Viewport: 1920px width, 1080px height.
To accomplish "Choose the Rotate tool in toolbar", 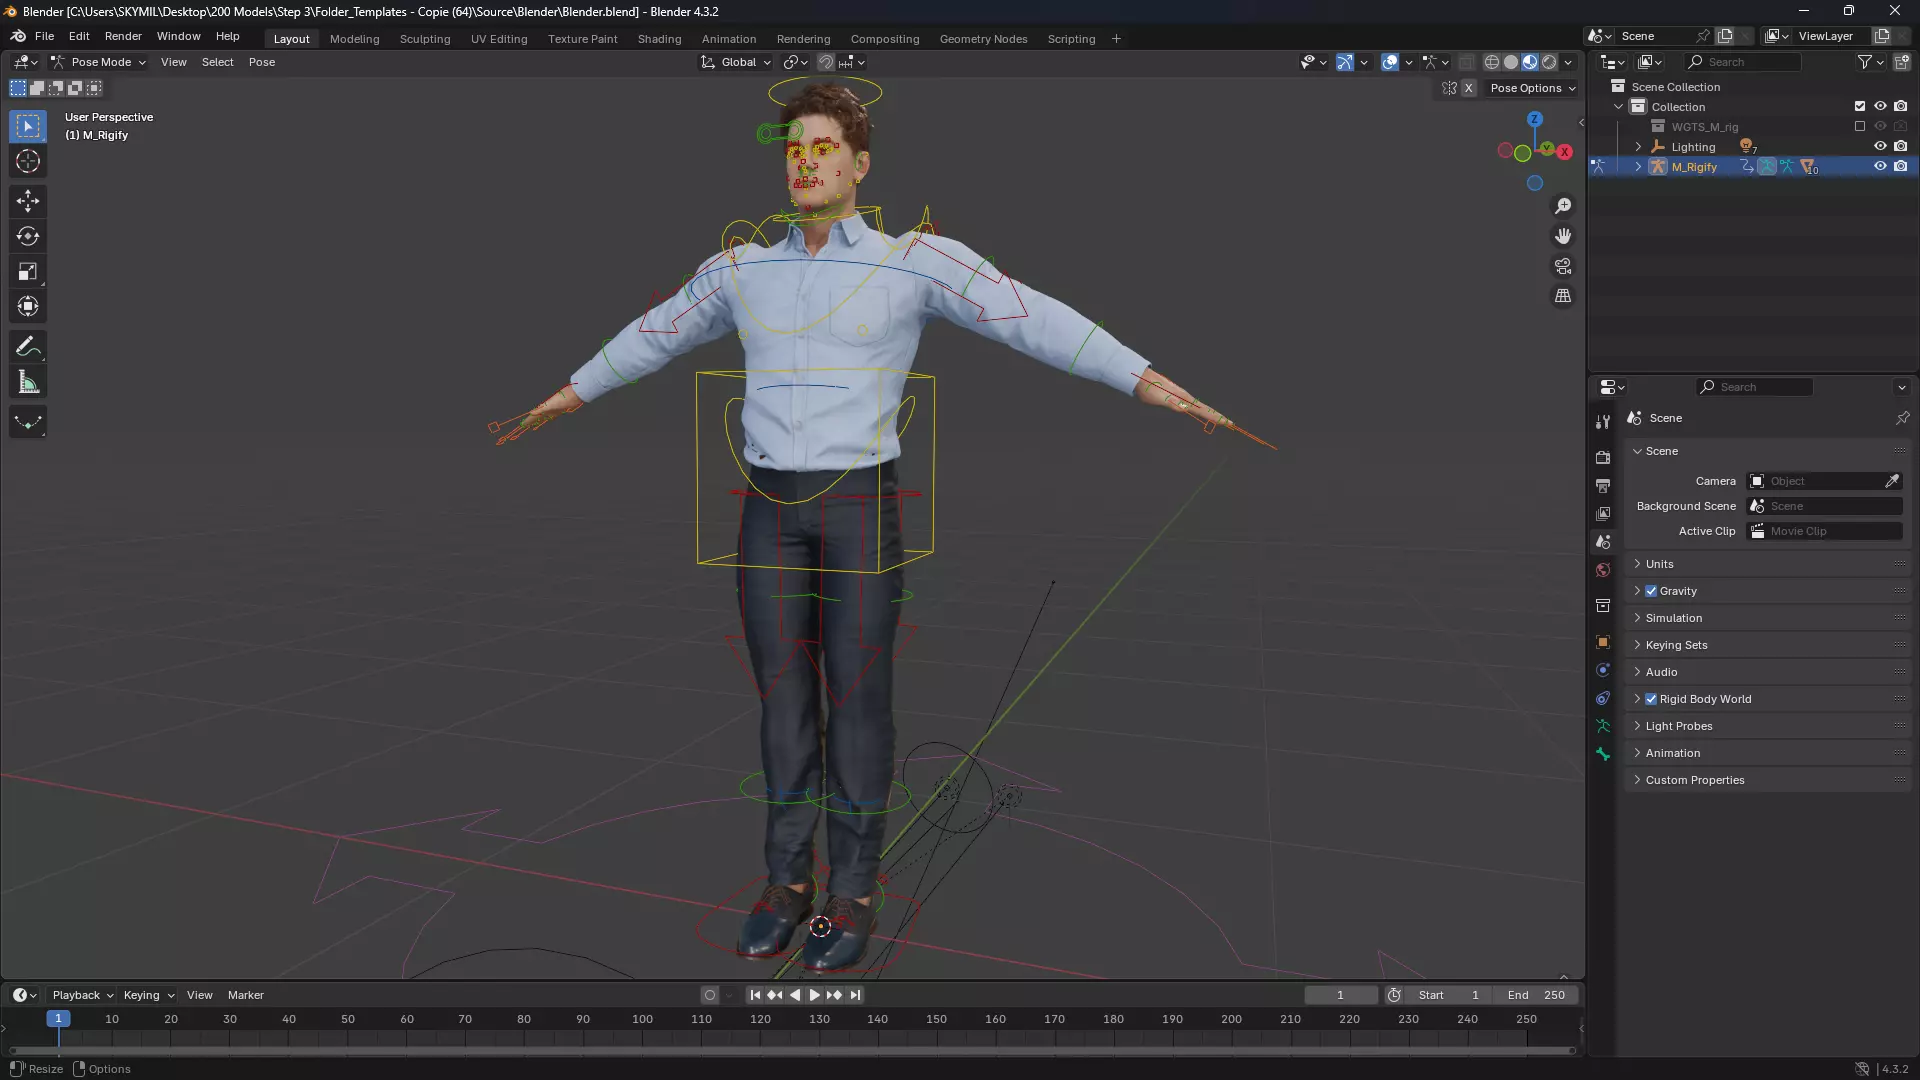I will pyautogui.click(x=28, y=236).
